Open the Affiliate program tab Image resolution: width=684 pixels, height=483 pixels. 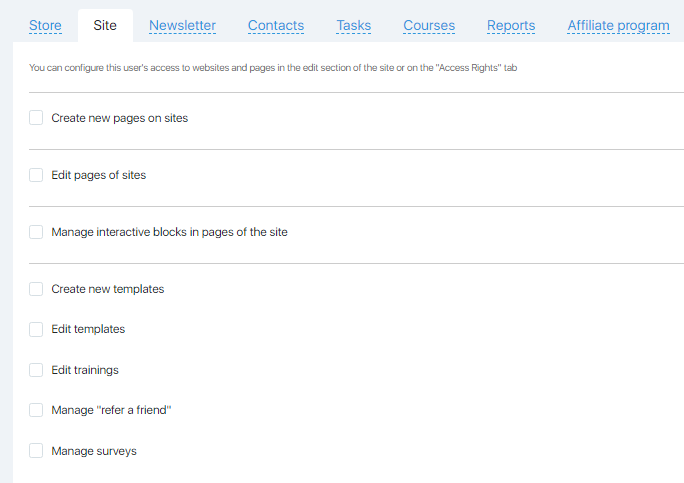618,26
